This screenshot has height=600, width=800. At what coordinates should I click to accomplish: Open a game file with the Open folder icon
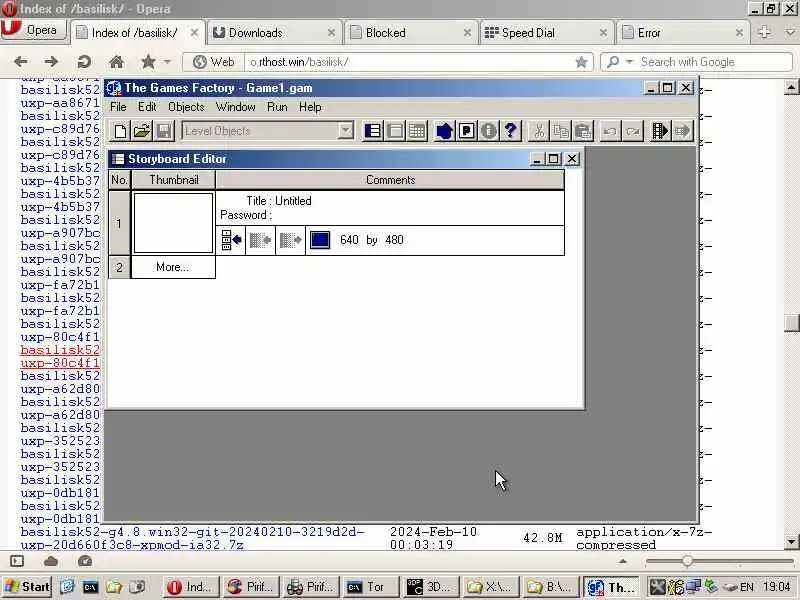pyautogui.click(x=142, y=131)
